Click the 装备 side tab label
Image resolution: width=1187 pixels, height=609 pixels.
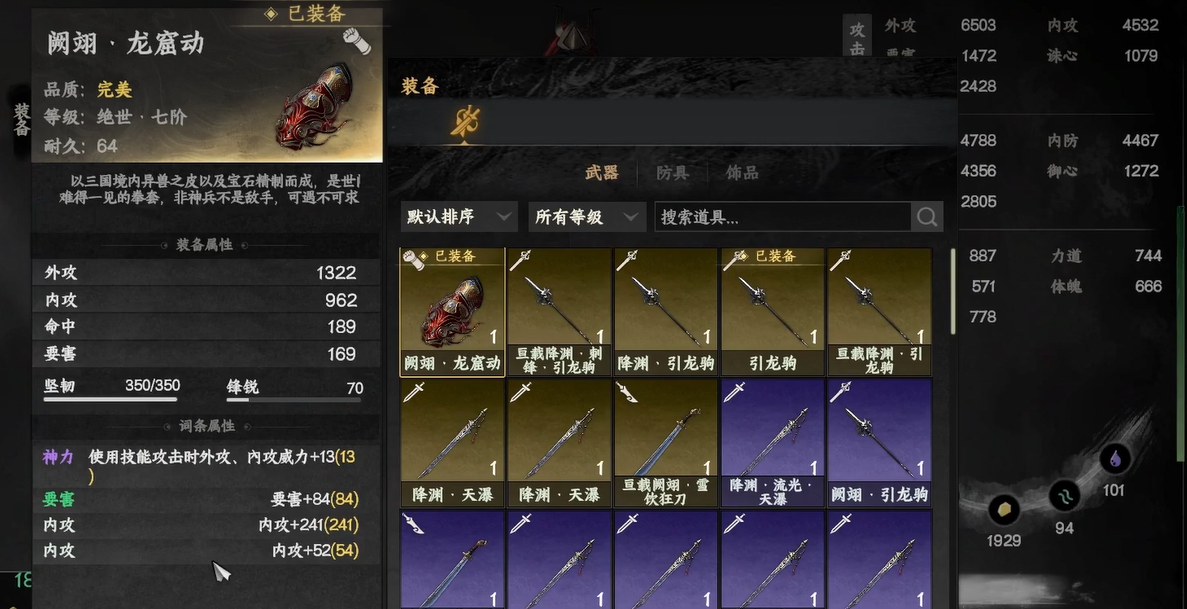point(21,120)
